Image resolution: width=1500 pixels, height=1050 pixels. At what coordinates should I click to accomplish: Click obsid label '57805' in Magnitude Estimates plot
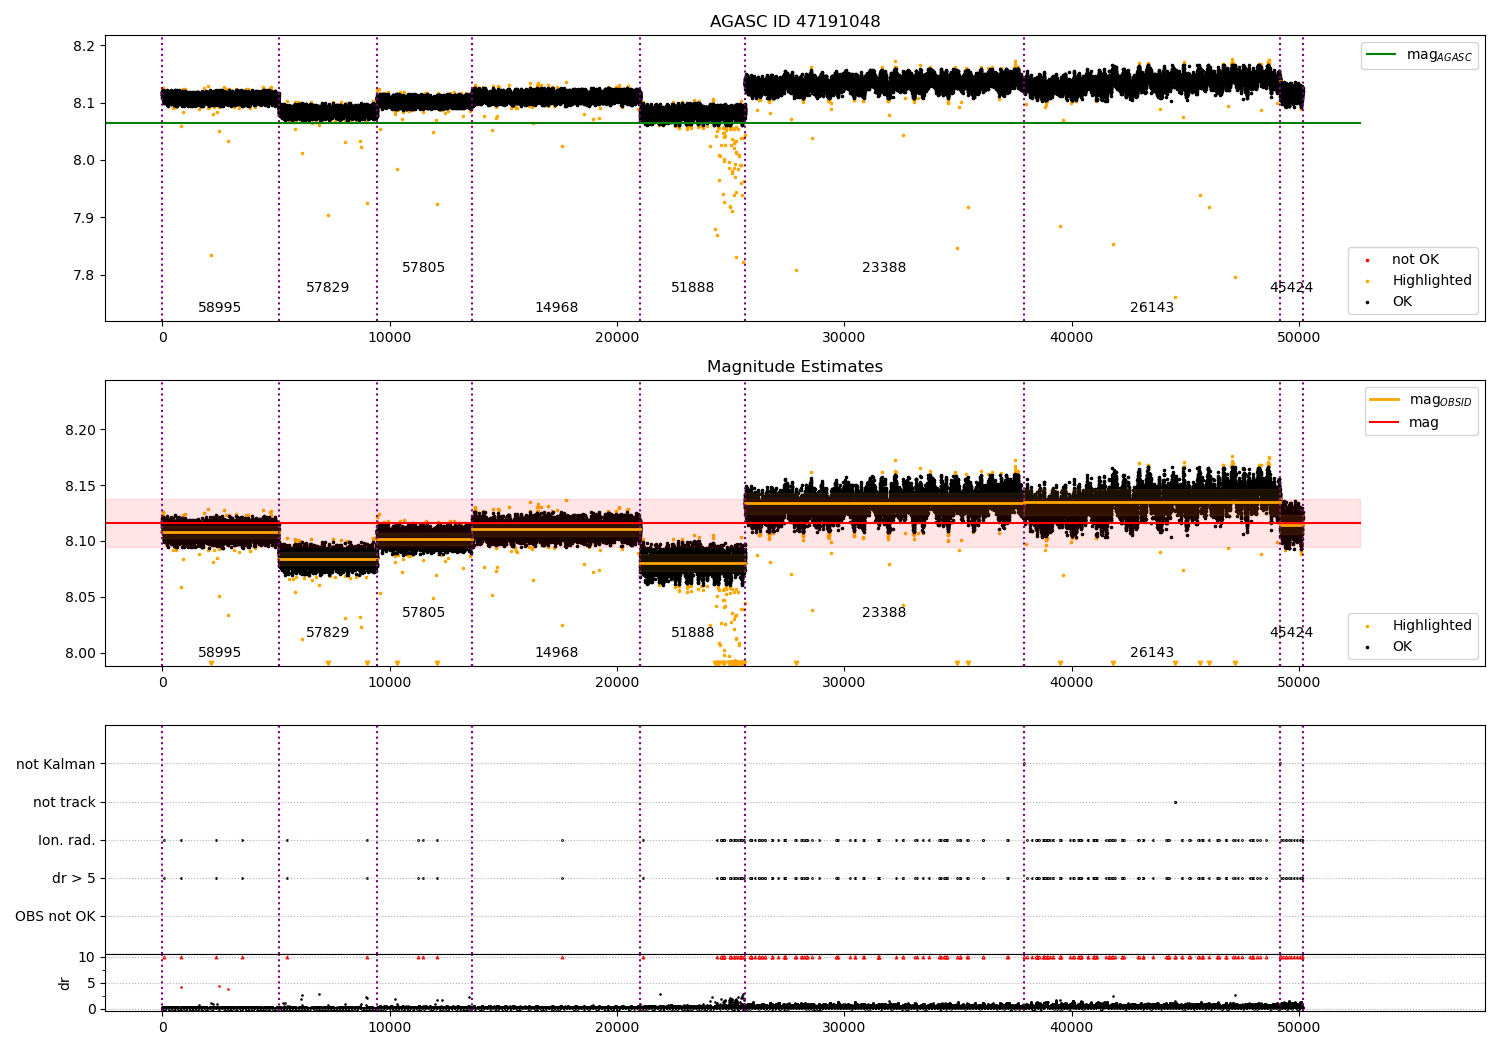point(423,613)
